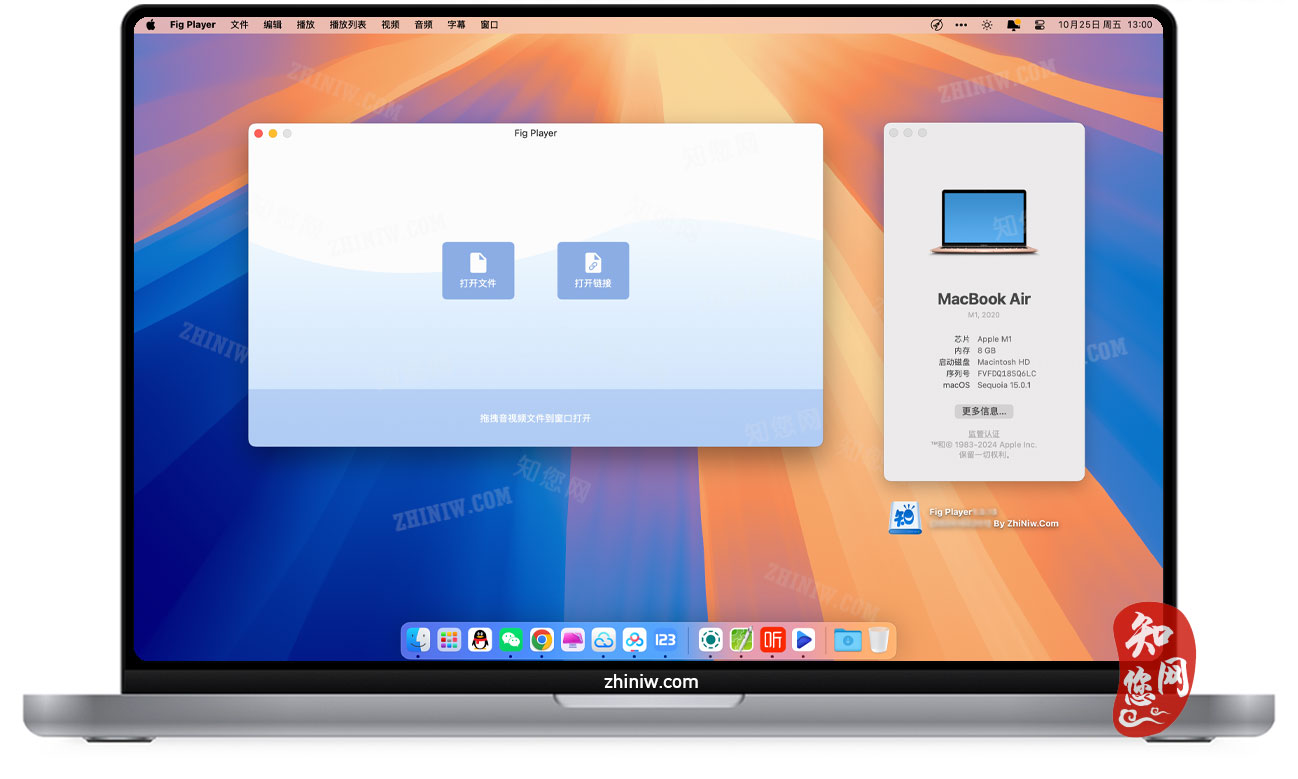
Task: Open the pink monitor app in dock
Action: click(573, 640)
